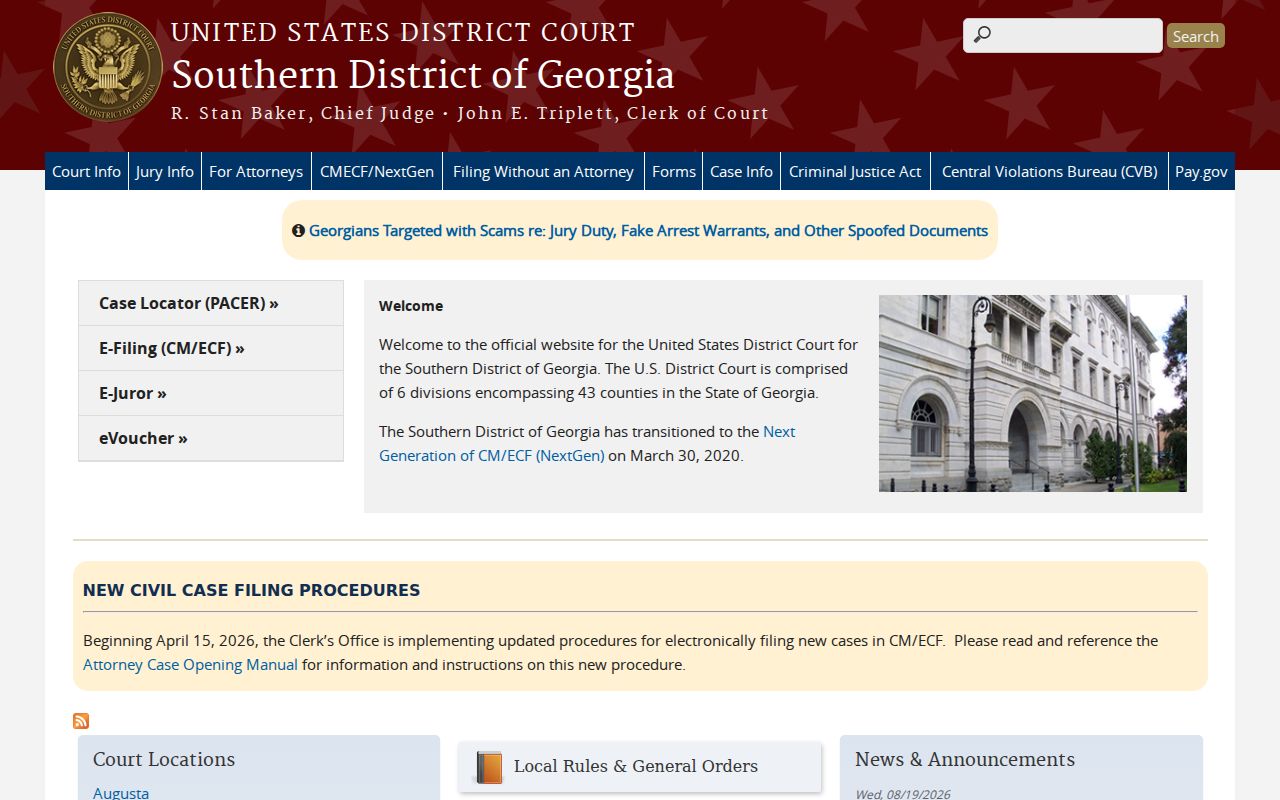Click the Court Locations heading
Viewport: 1280px width, 800px height.
pos(164,759)
